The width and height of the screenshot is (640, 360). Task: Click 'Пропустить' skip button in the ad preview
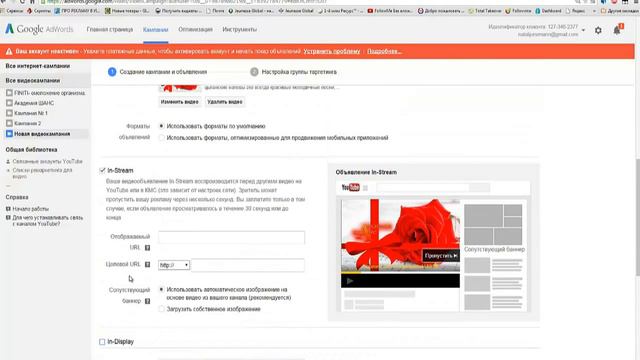(441, 256)
